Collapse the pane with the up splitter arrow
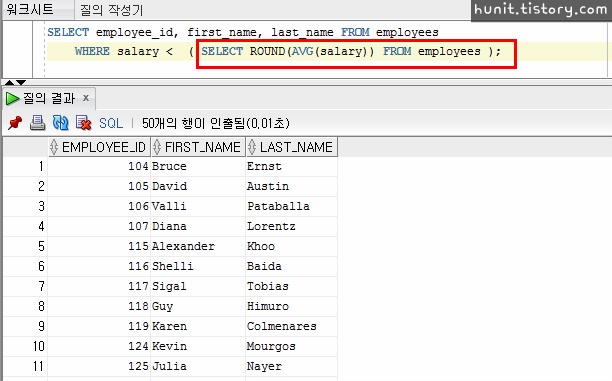Screen dimensions: 612x381 tap(9, 82)
